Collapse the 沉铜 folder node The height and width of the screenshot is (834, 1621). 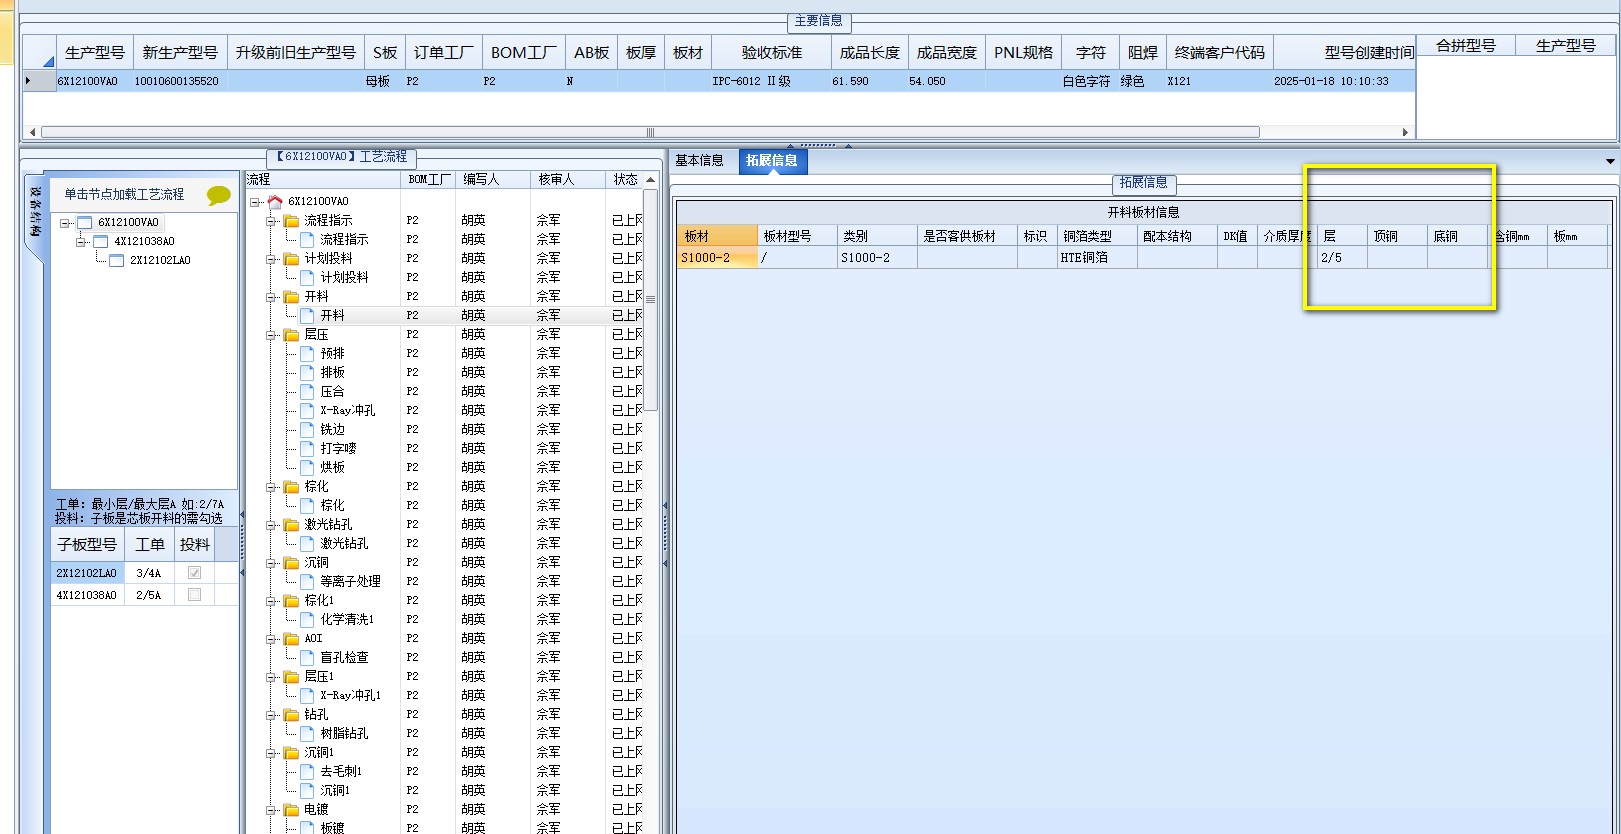click(x=271, y=563)
